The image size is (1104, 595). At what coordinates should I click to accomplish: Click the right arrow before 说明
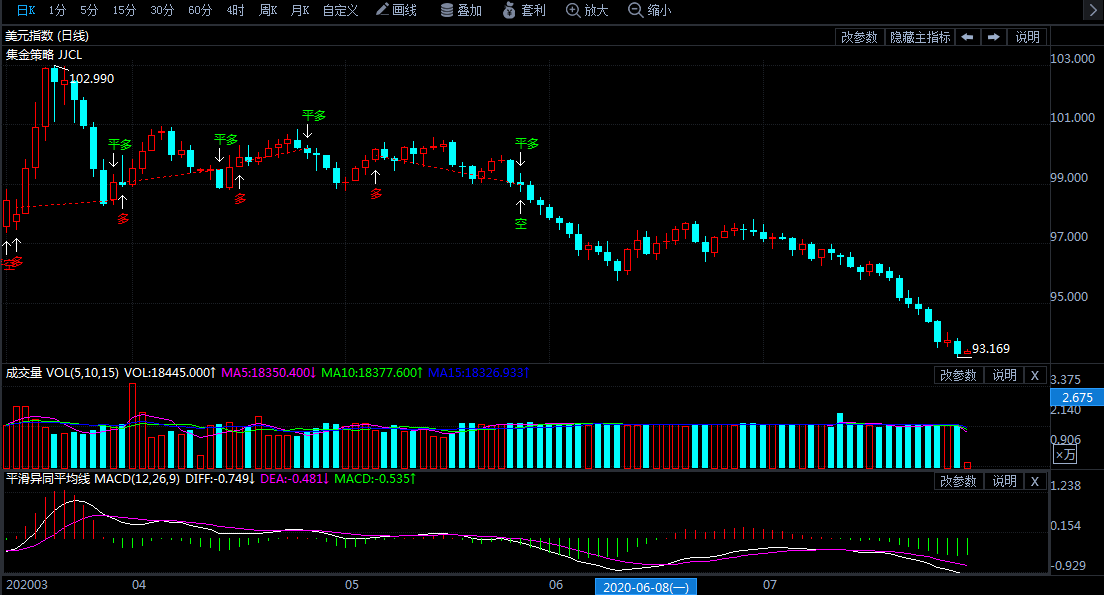(993, 37)
